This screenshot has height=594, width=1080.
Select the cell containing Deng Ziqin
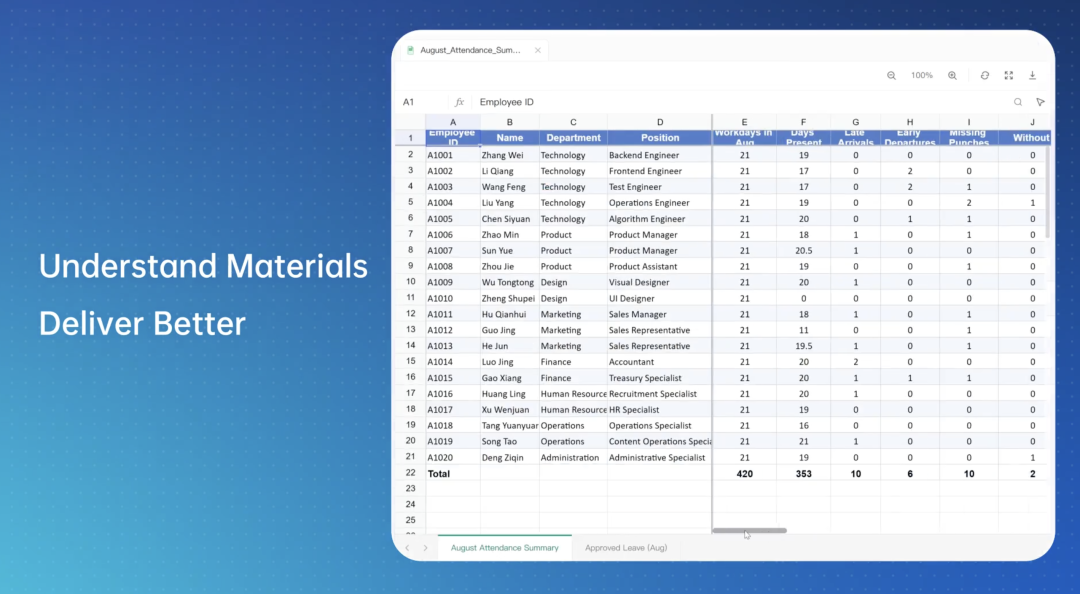coord(510,458)
